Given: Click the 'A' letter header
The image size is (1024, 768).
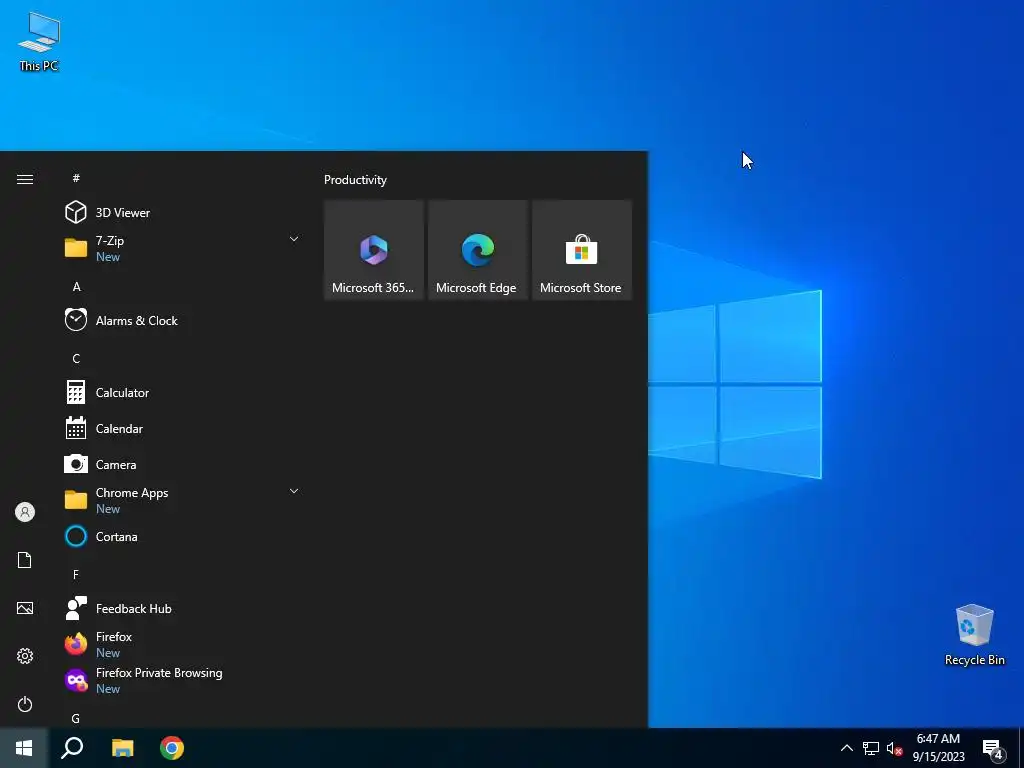Looking at the screenshot, I should (x=76, y=286).
